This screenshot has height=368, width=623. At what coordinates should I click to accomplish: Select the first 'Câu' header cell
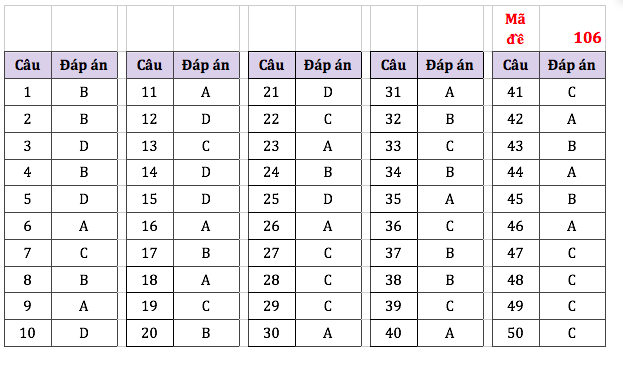point(28,65)
